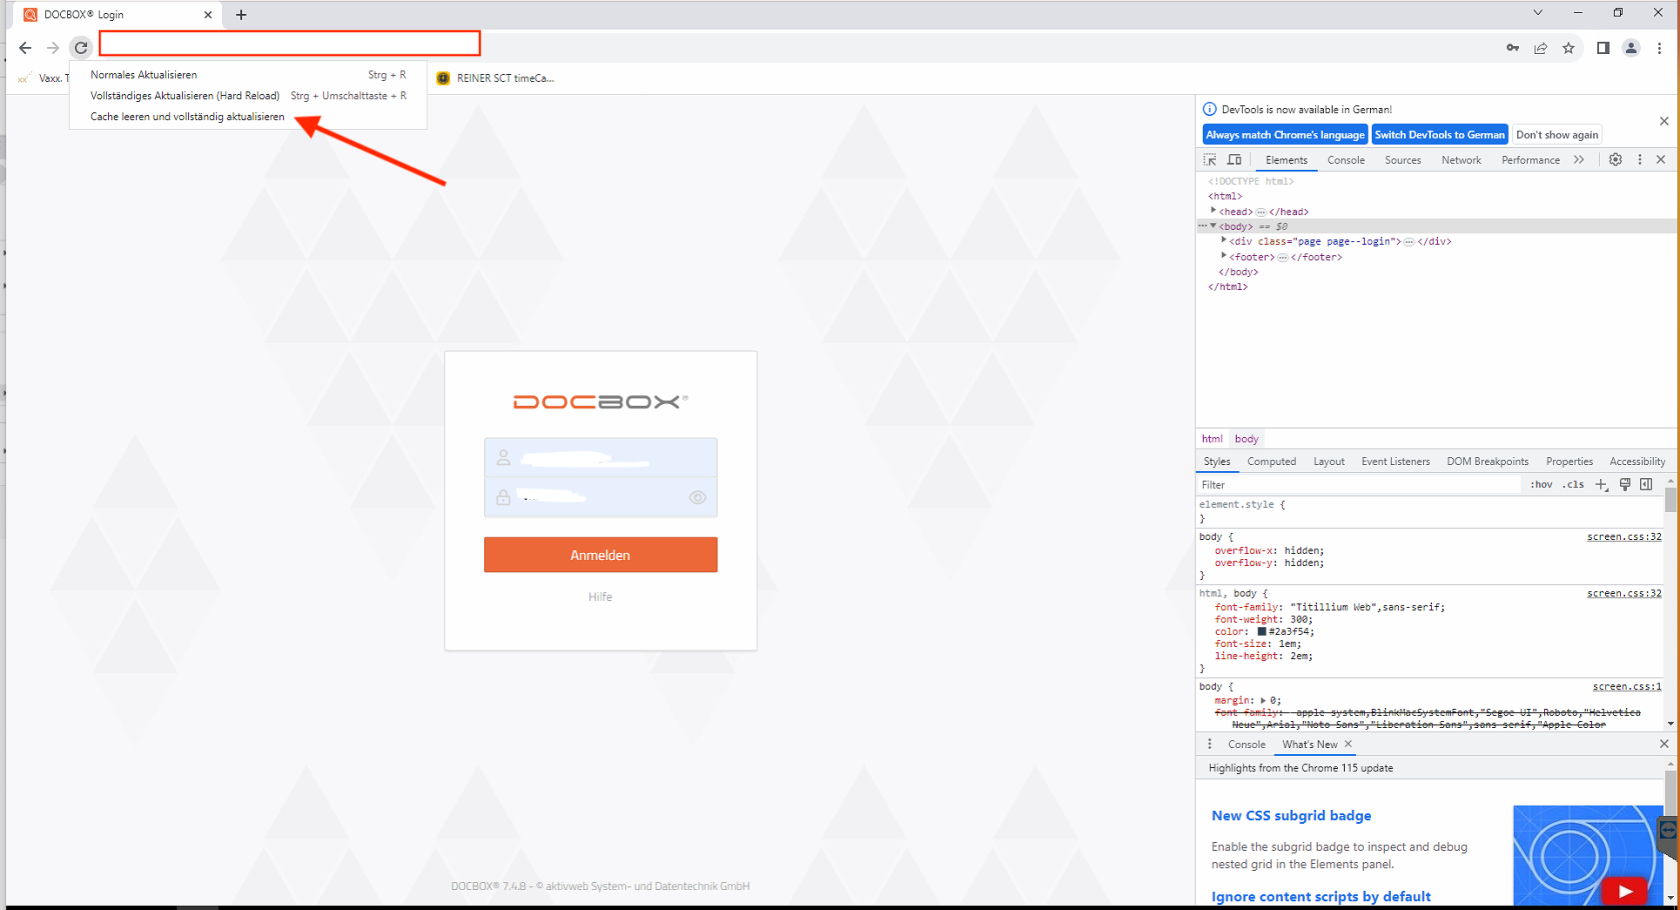Click the browser reload button
The width and height of the screenshot is (1680, 910).
tap(81, 47)
